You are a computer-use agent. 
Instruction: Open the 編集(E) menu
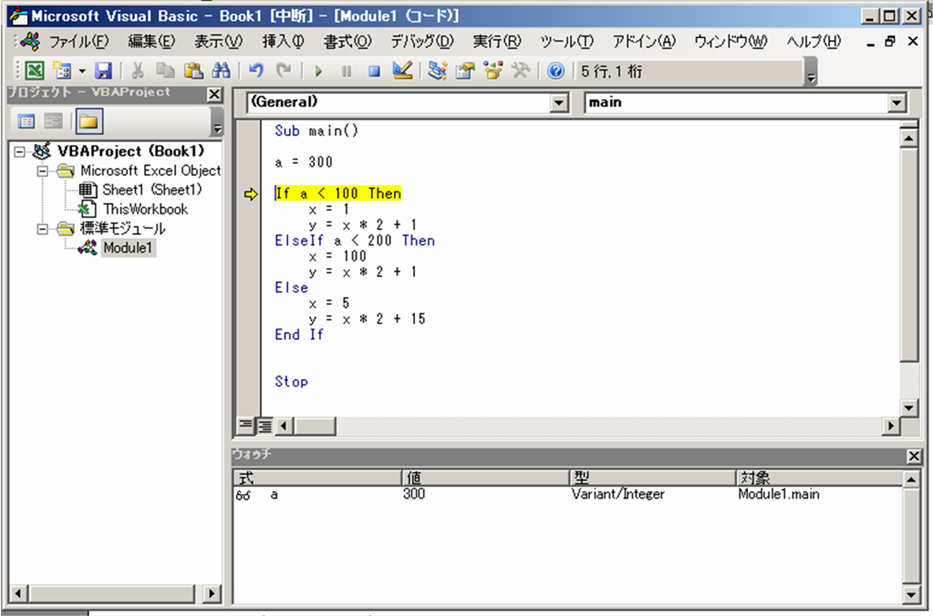(151, 42)
